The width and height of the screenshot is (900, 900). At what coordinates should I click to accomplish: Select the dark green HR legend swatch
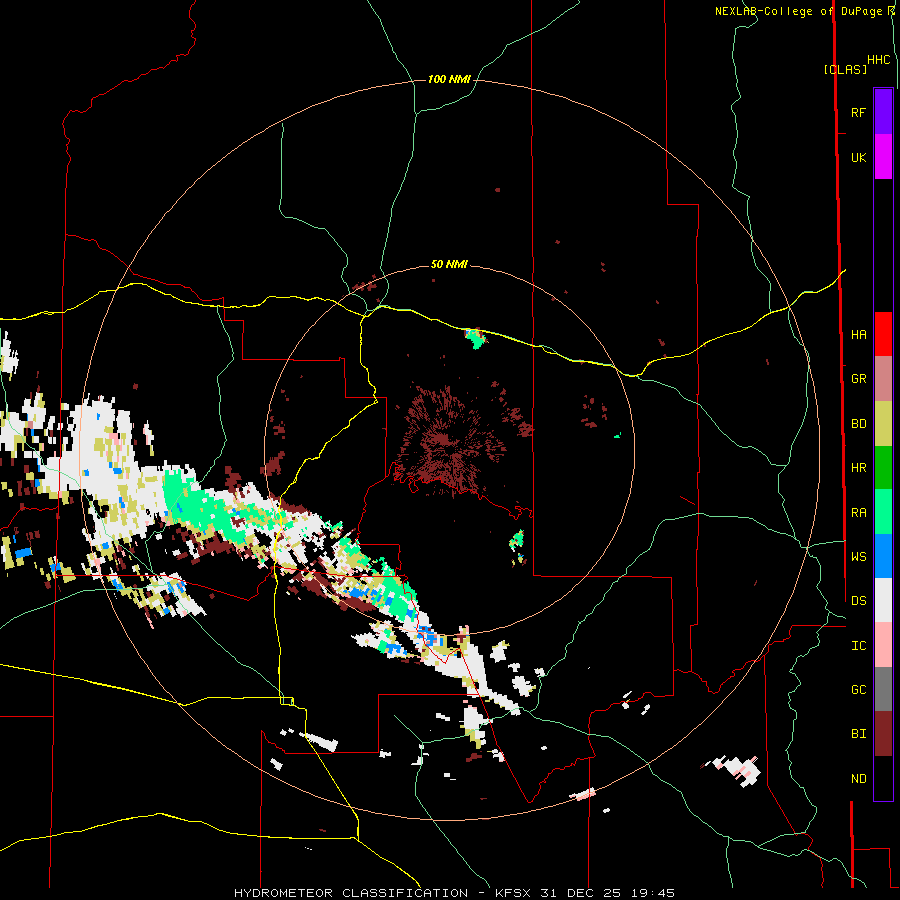(x=883, y=468)
